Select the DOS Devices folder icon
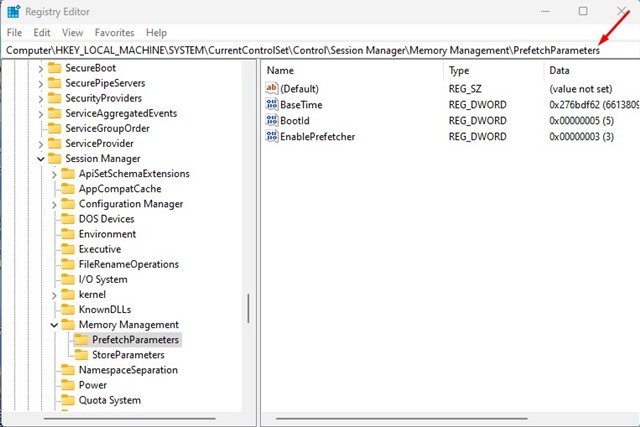Image resolution: width=640 pixels, height=427 pixels. (x=68, y=219)
